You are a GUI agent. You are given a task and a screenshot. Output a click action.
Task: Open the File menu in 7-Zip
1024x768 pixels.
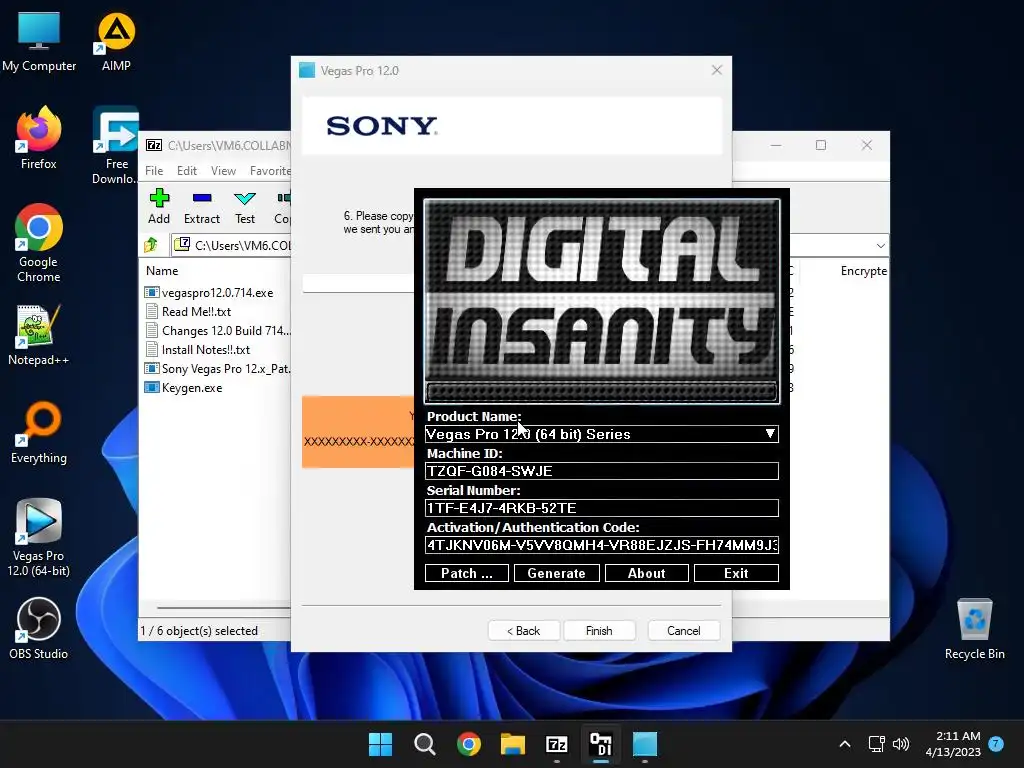coord(154,170)
